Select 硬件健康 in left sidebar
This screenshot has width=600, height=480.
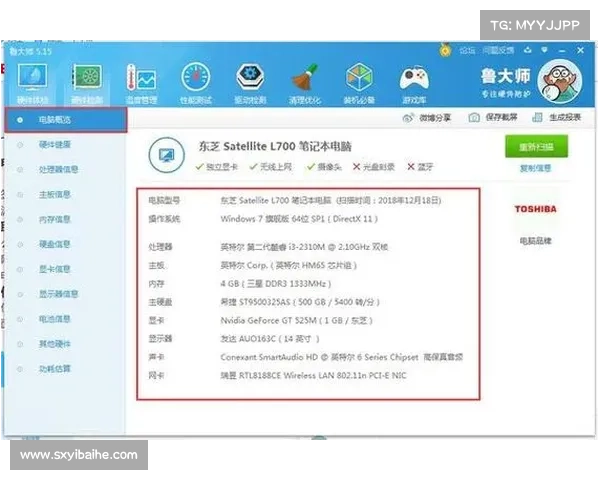pyautogui.click(x=55, y=145)
